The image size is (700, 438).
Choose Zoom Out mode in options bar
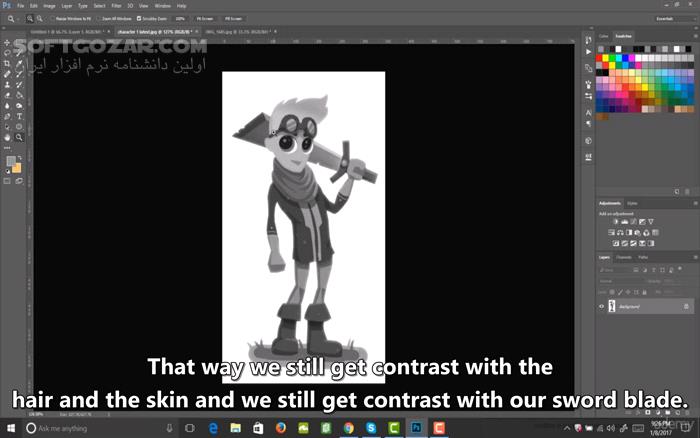point(40,19)
